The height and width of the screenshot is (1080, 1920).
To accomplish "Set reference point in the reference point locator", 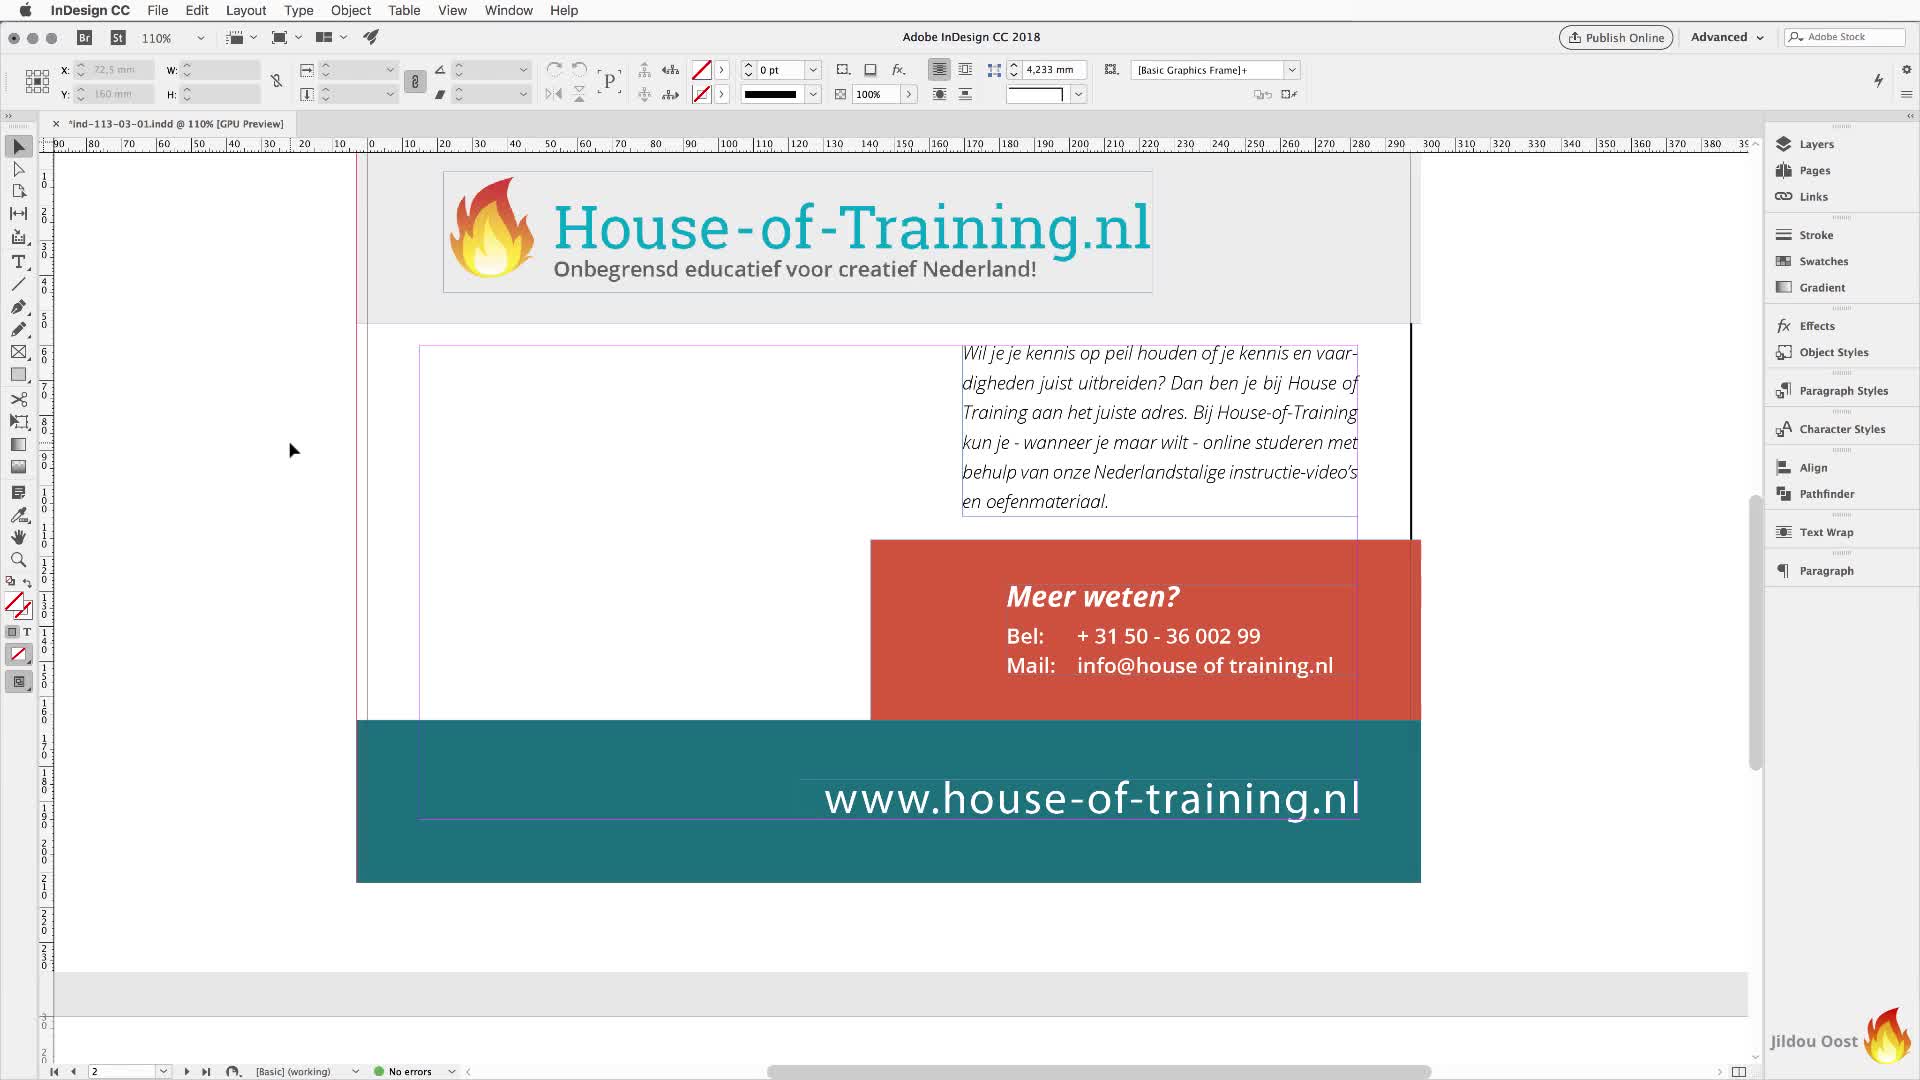I will click(x=37, y=82).
